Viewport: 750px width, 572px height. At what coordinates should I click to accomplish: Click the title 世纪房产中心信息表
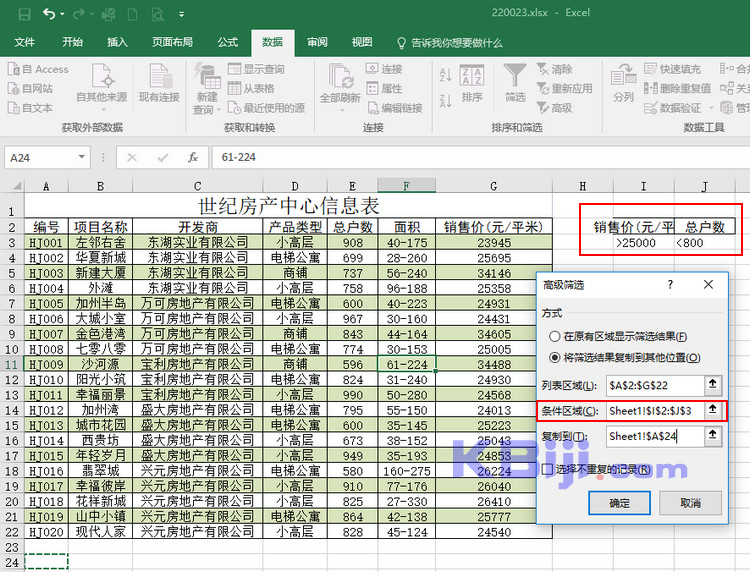click(288, 206)
